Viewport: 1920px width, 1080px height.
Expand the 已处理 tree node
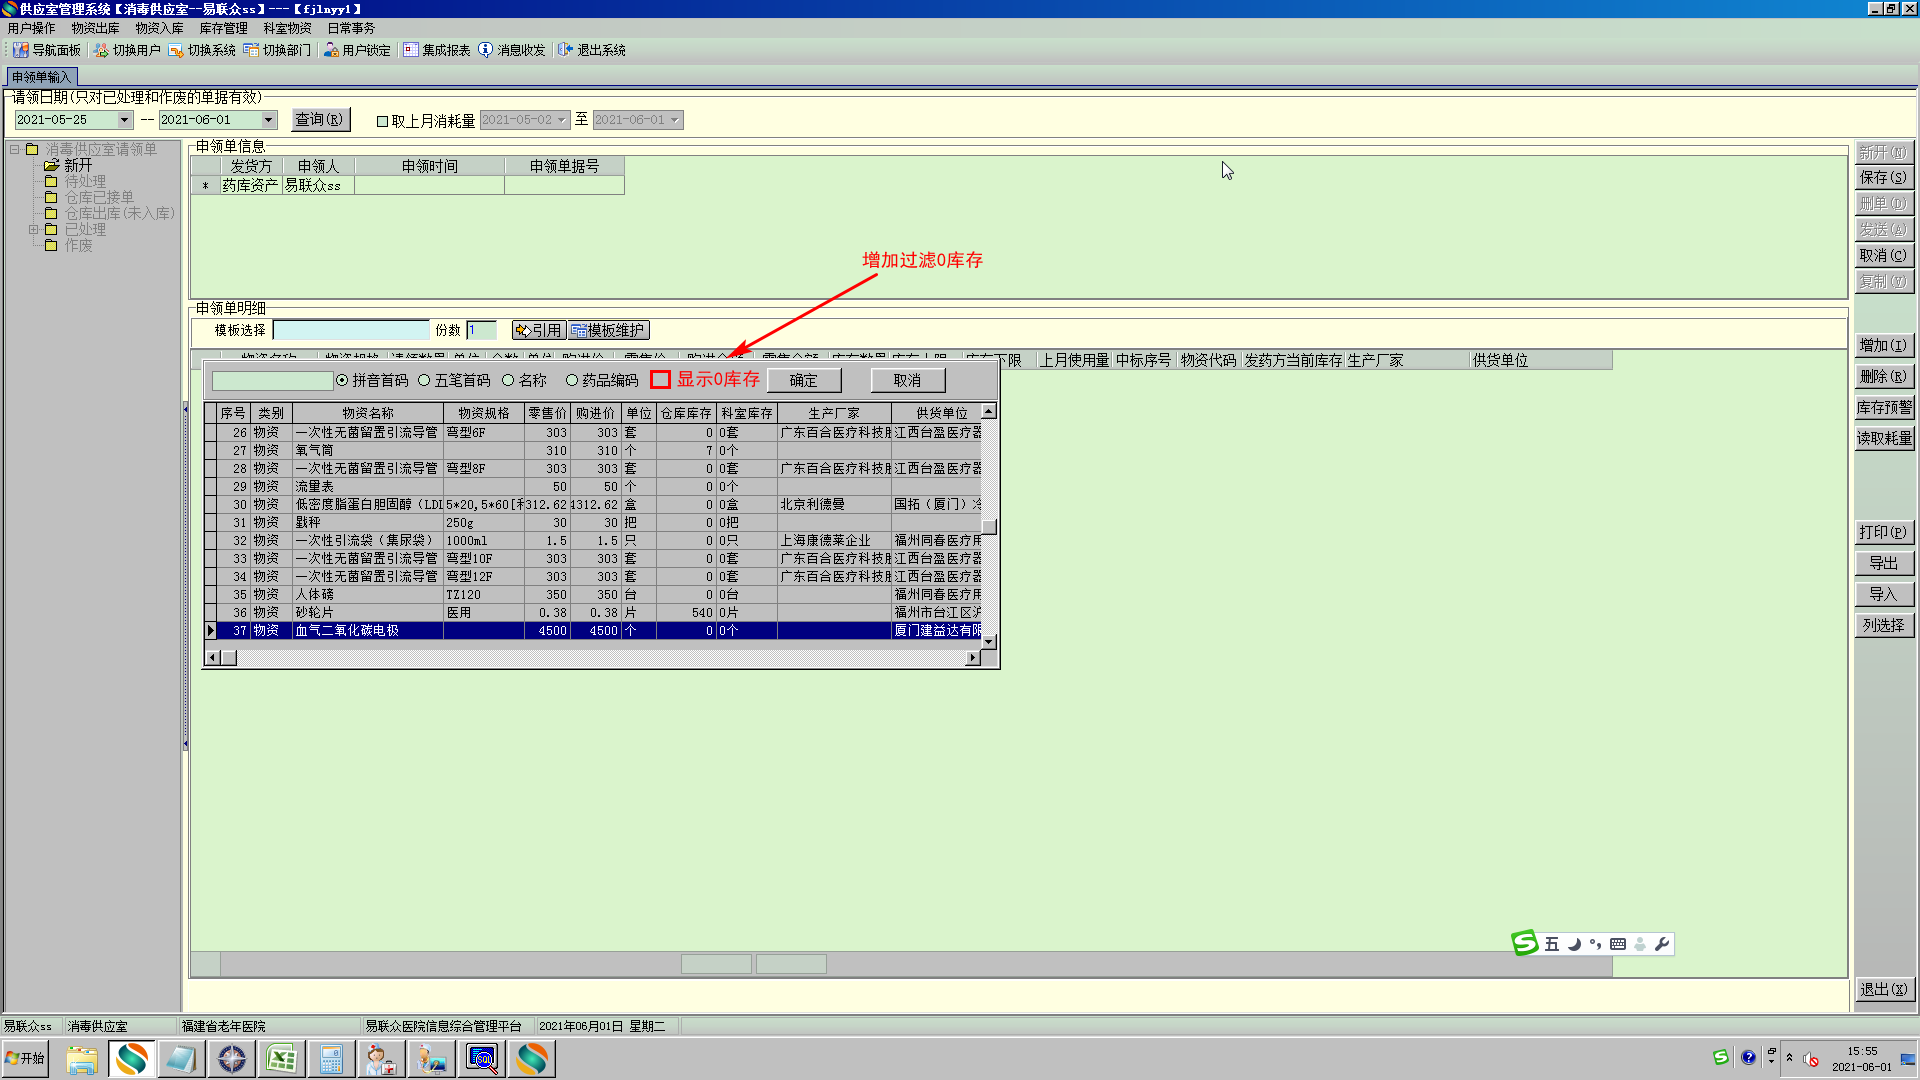pyautogui.click(x=34, y=229)
